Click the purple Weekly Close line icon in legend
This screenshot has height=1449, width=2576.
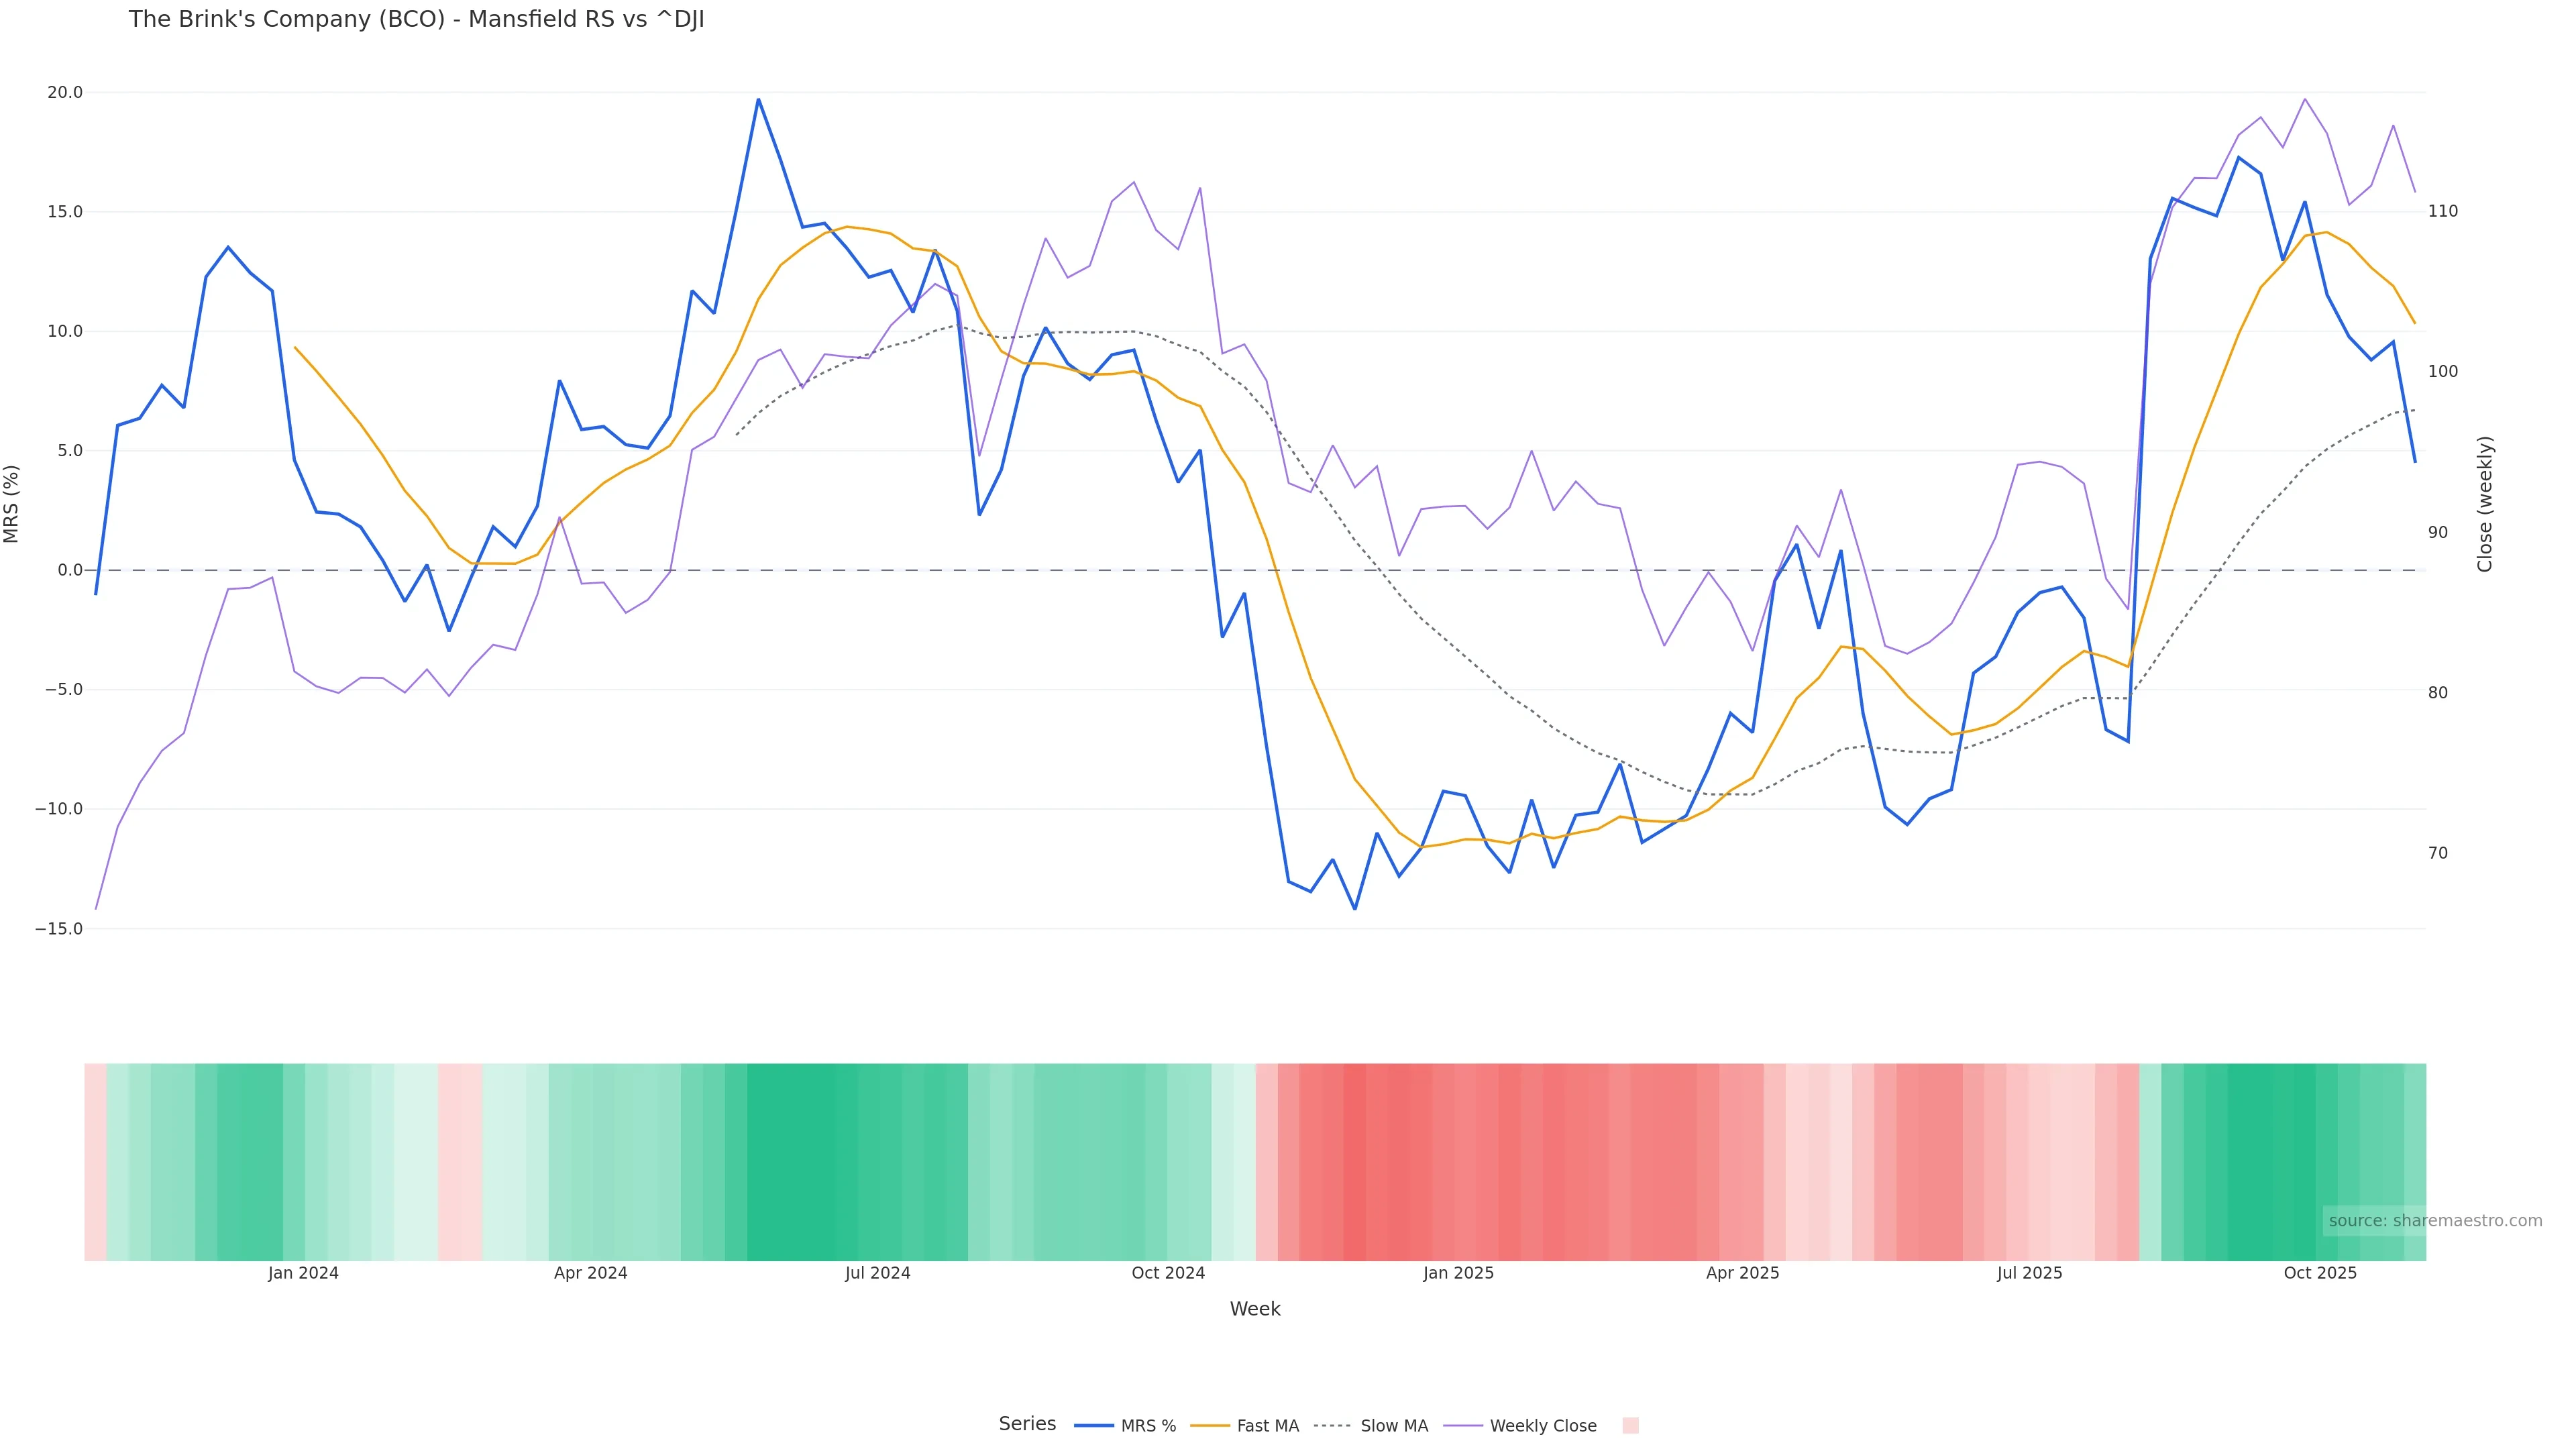click(1463, 1426)
